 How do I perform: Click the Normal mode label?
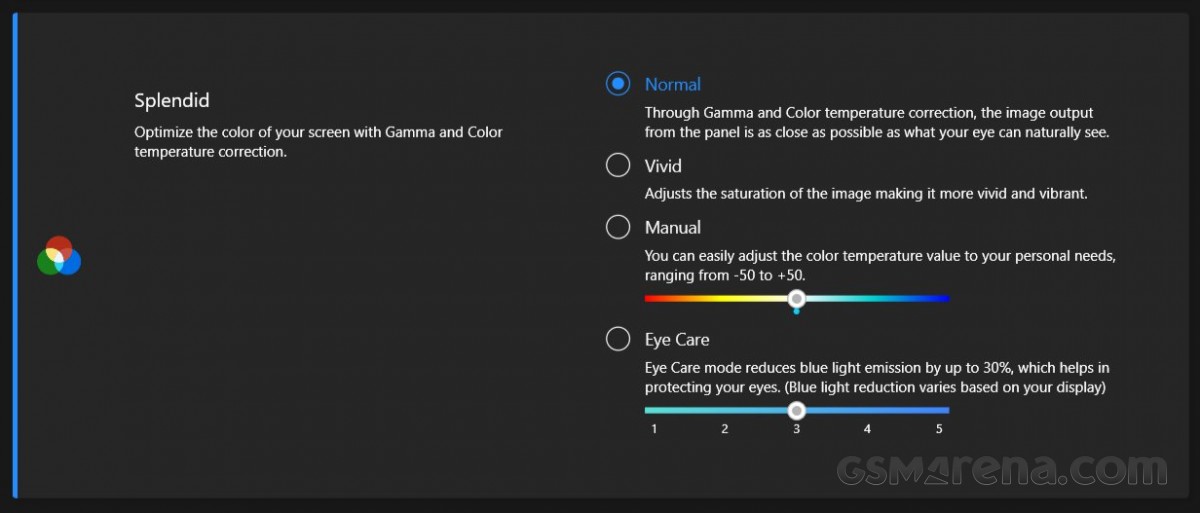[672, 85]
